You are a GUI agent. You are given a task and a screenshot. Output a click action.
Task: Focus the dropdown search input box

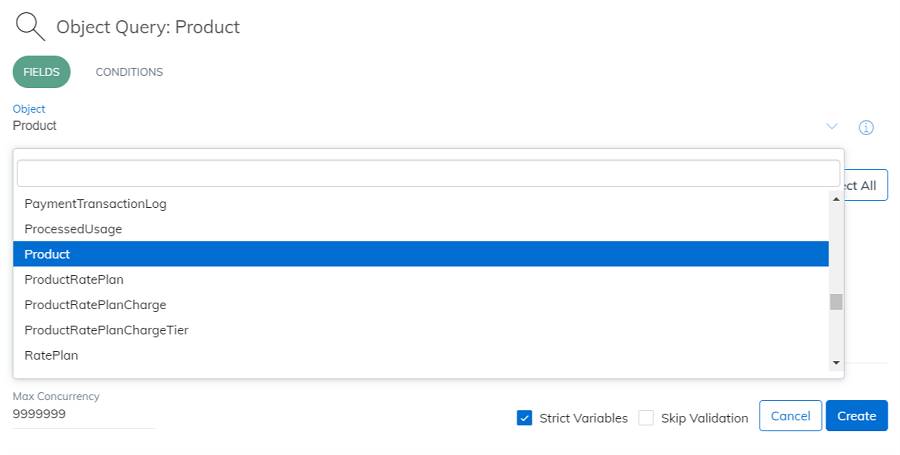428,173
